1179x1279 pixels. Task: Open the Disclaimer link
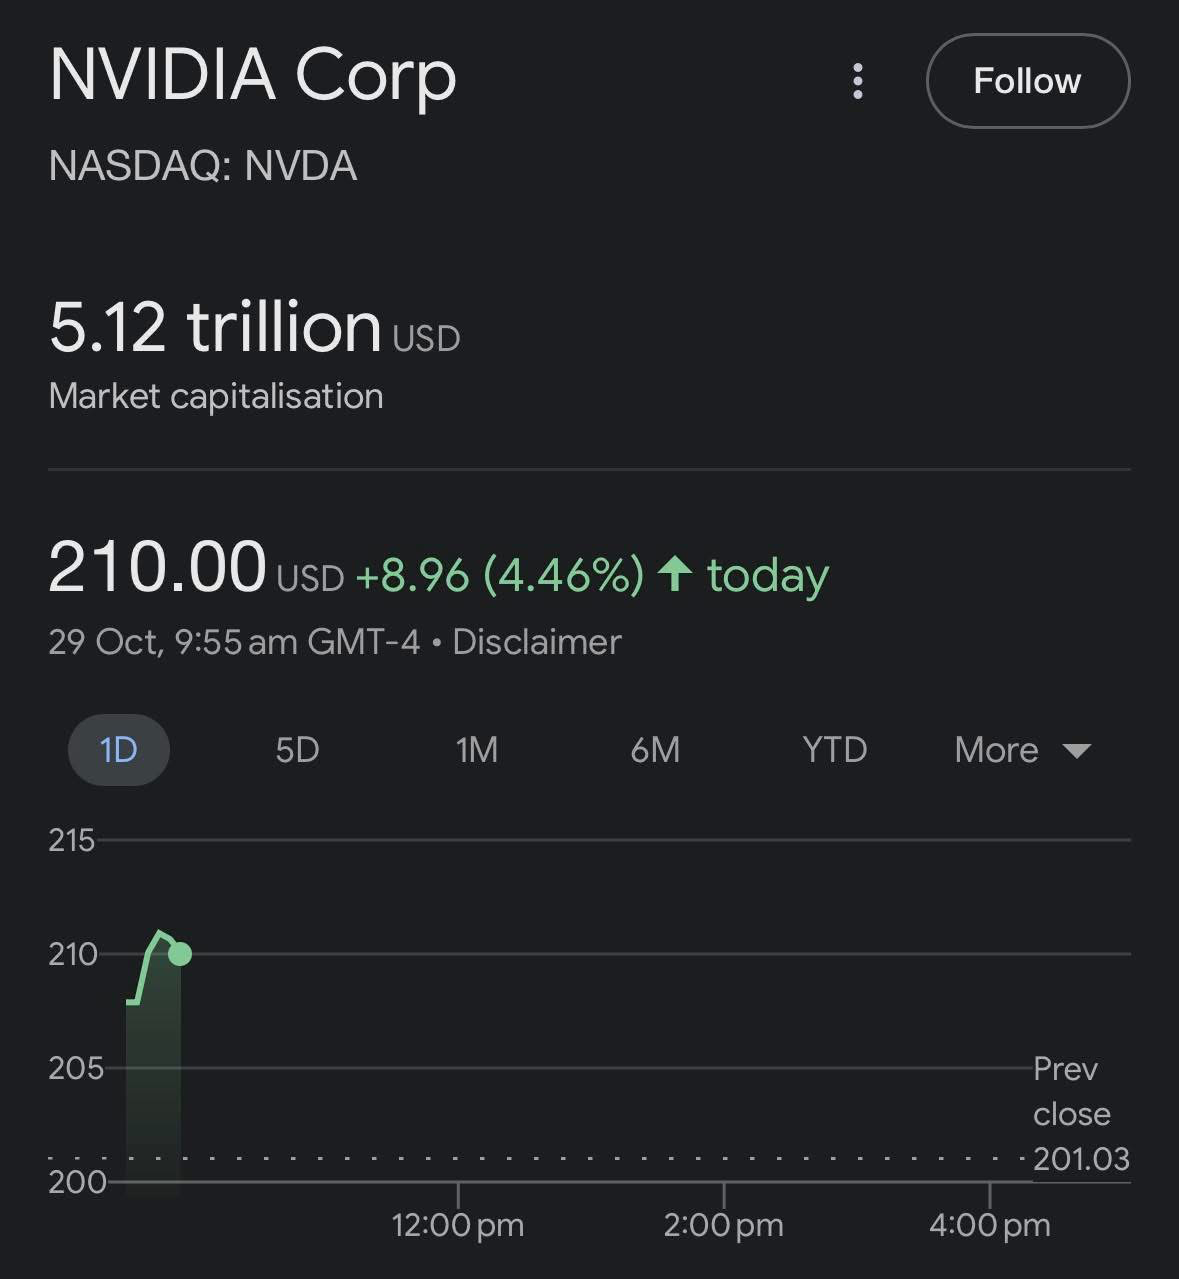coord(537,642)
